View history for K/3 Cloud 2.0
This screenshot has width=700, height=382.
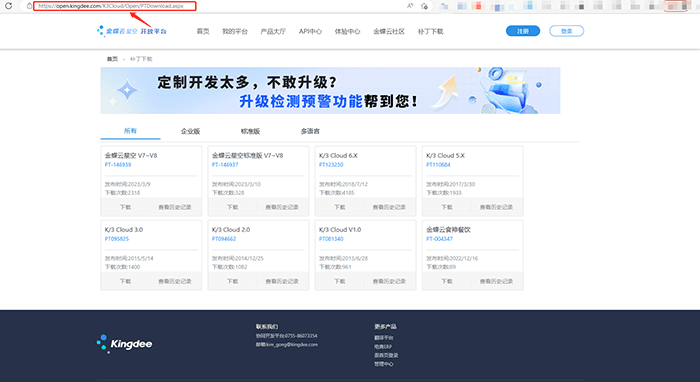click(x=282, y=281)
